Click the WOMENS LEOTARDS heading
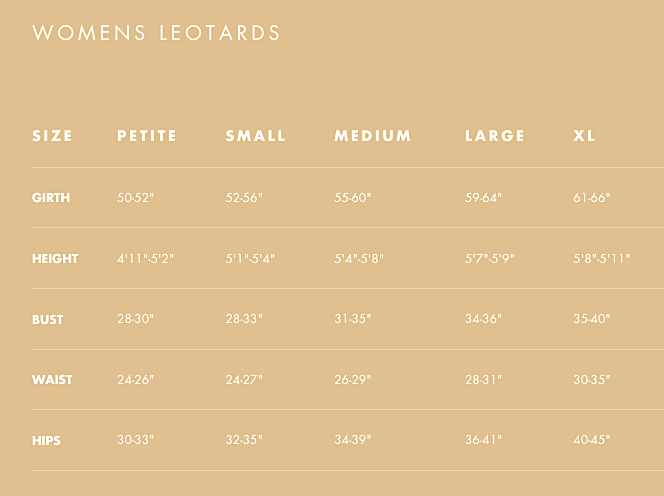The height and width of the screenshot is (496, 664). (156, 33)
